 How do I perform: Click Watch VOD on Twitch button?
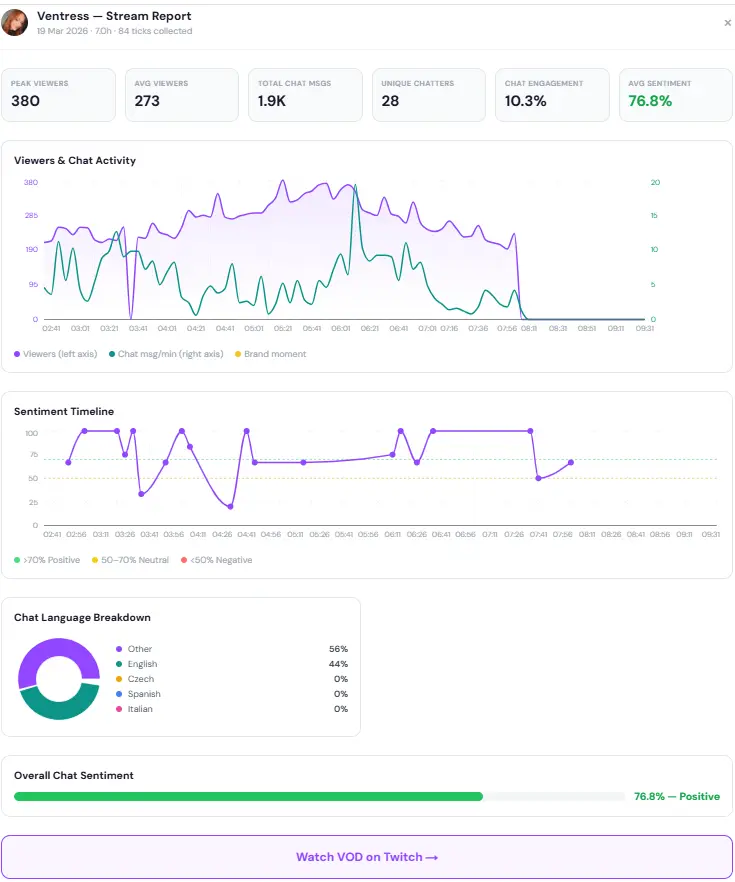point(367,857)
